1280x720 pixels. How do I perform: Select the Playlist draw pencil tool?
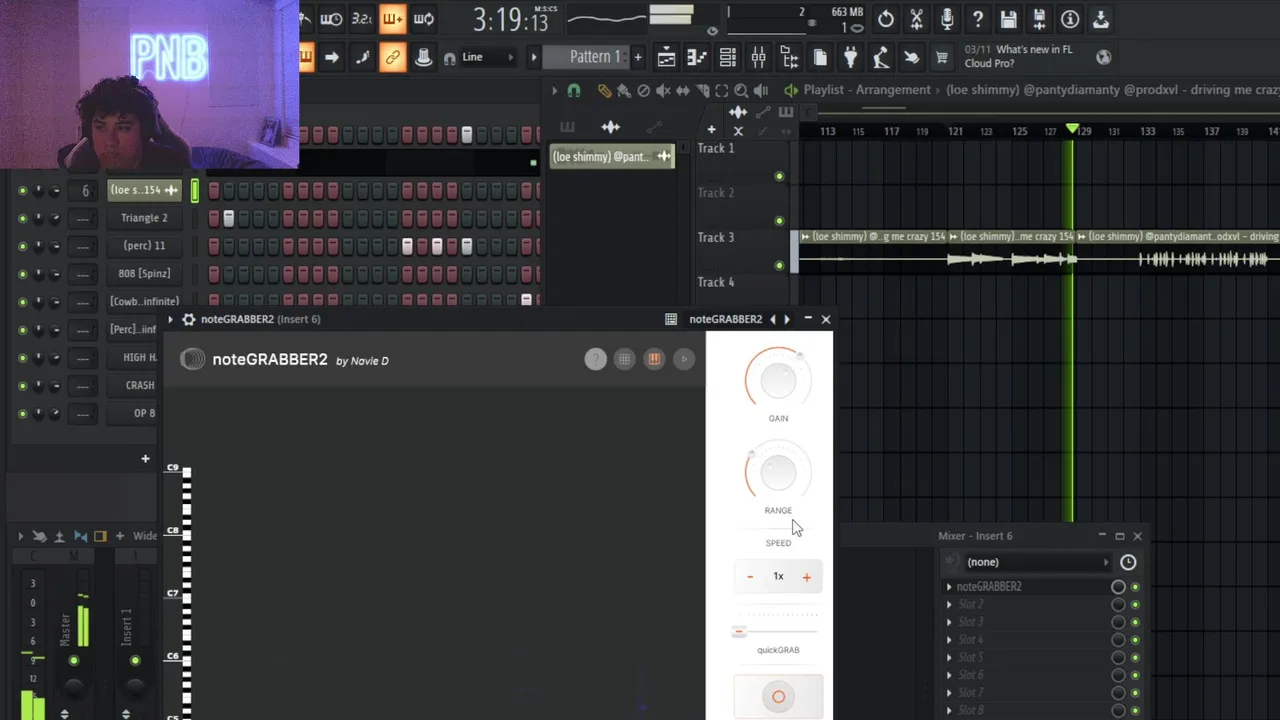(x=604, y=91)
